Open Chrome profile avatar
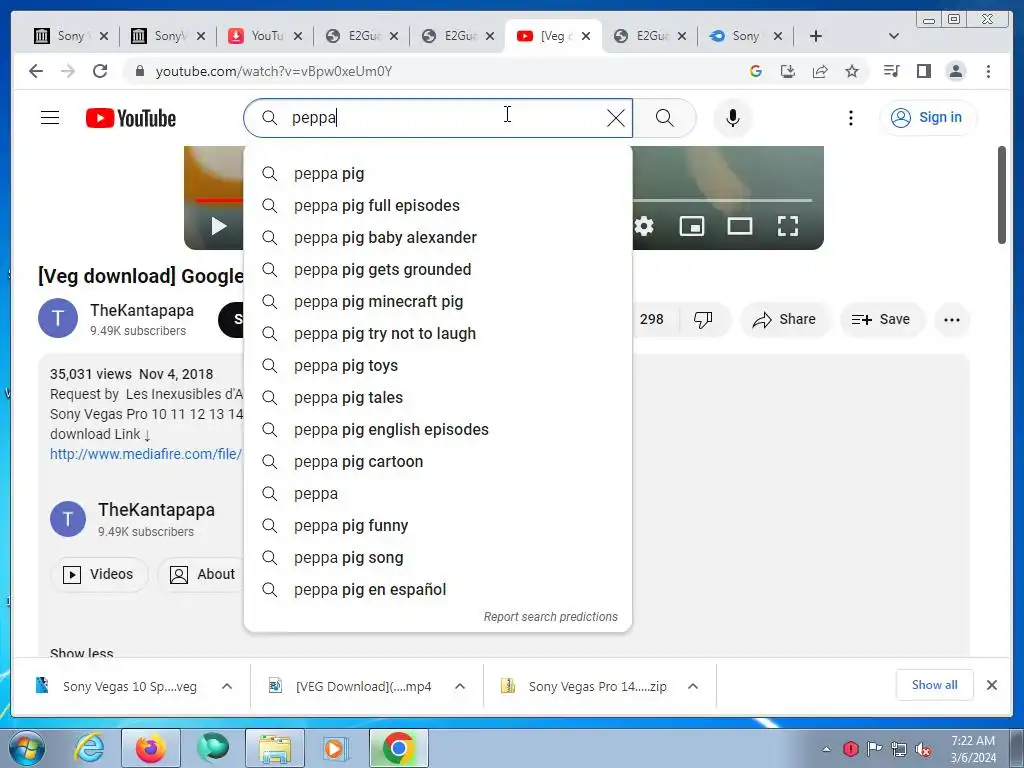 955,71
